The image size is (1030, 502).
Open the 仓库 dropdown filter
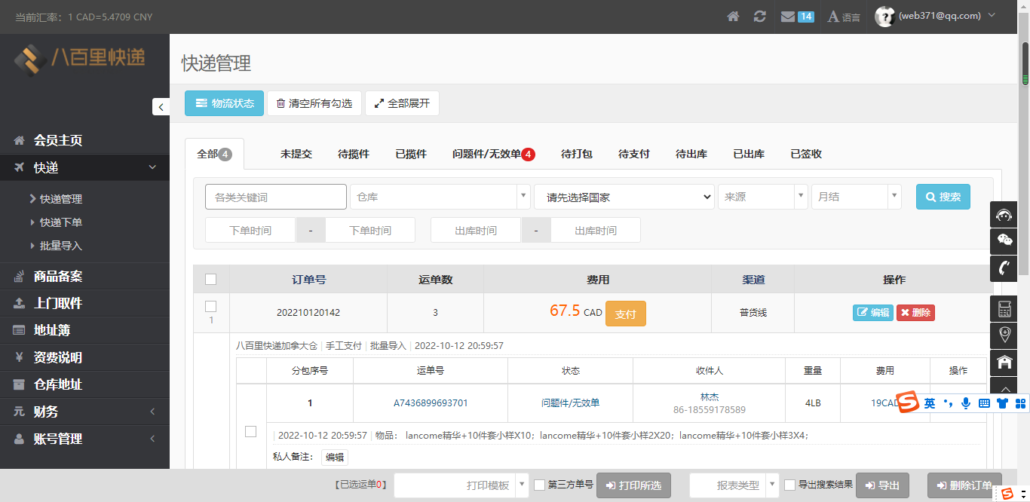(x=440, y=197)
